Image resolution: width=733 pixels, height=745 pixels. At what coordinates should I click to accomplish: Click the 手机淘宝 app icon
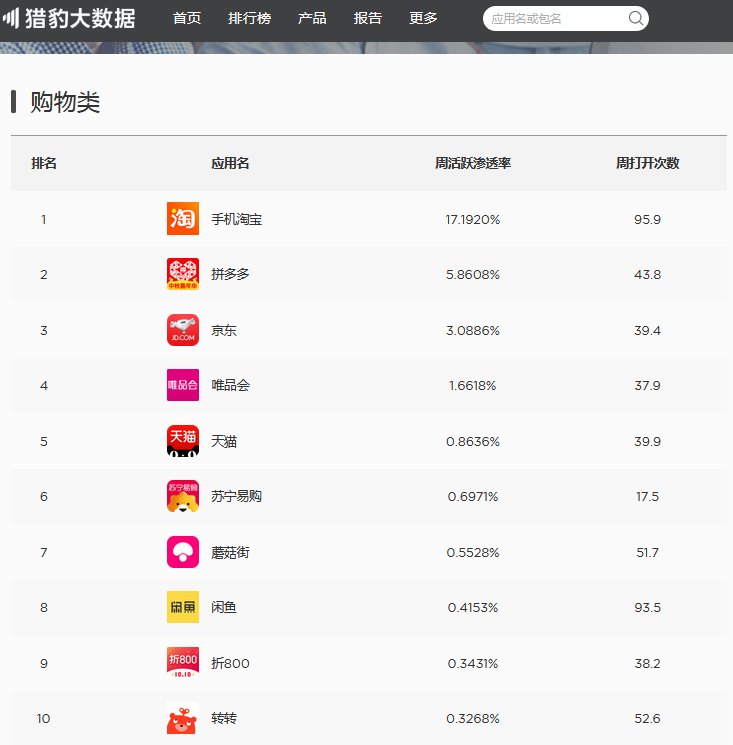click(x=183, y=219)
